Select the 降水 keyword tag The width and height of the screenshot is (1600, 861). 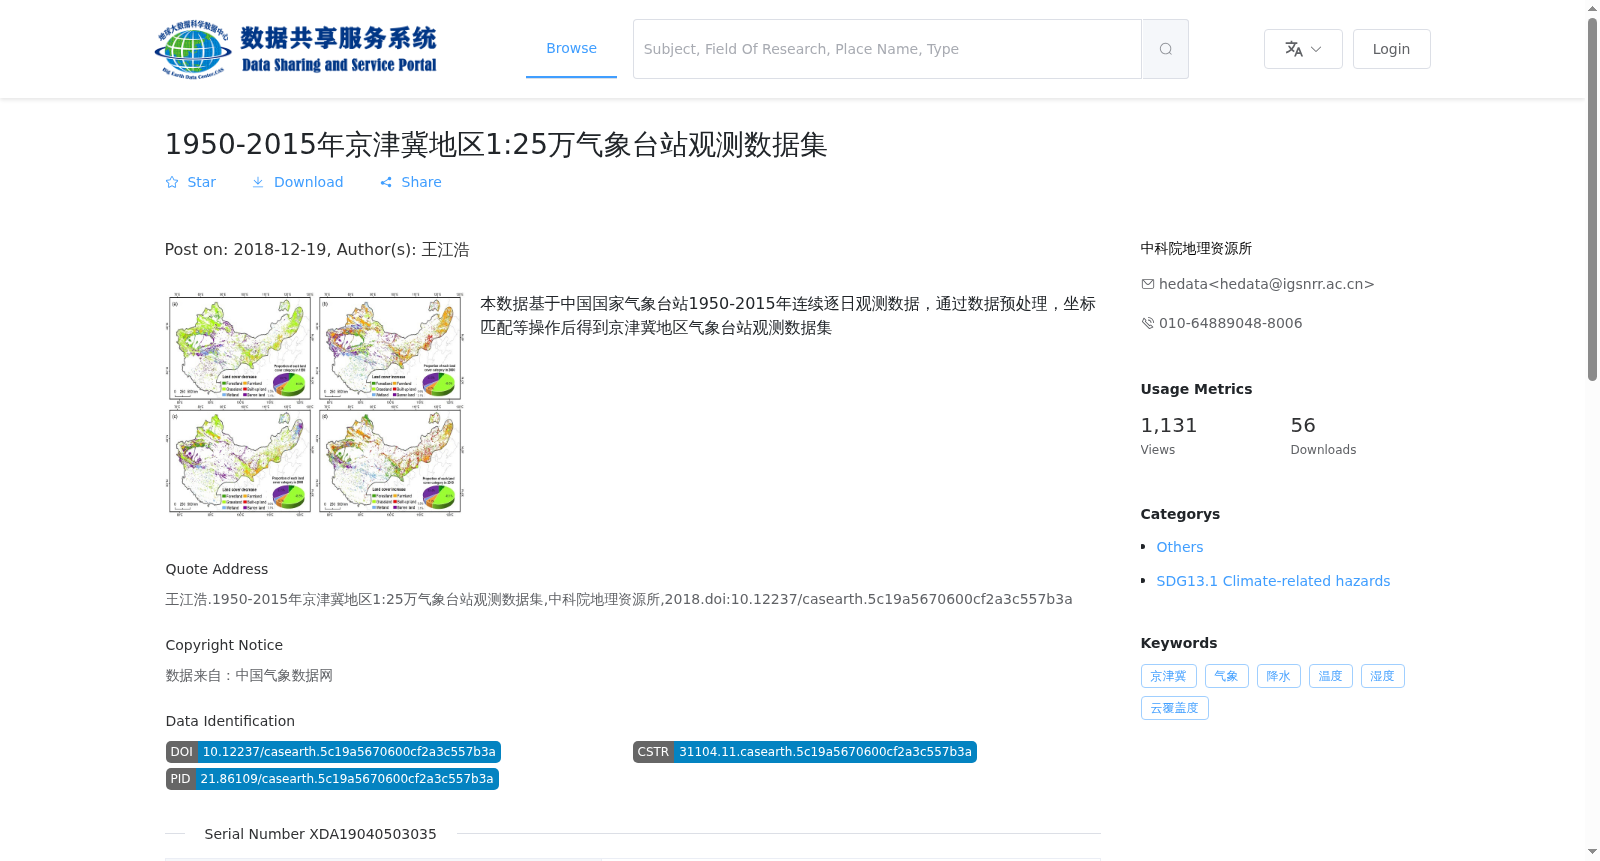(1278, 676)
